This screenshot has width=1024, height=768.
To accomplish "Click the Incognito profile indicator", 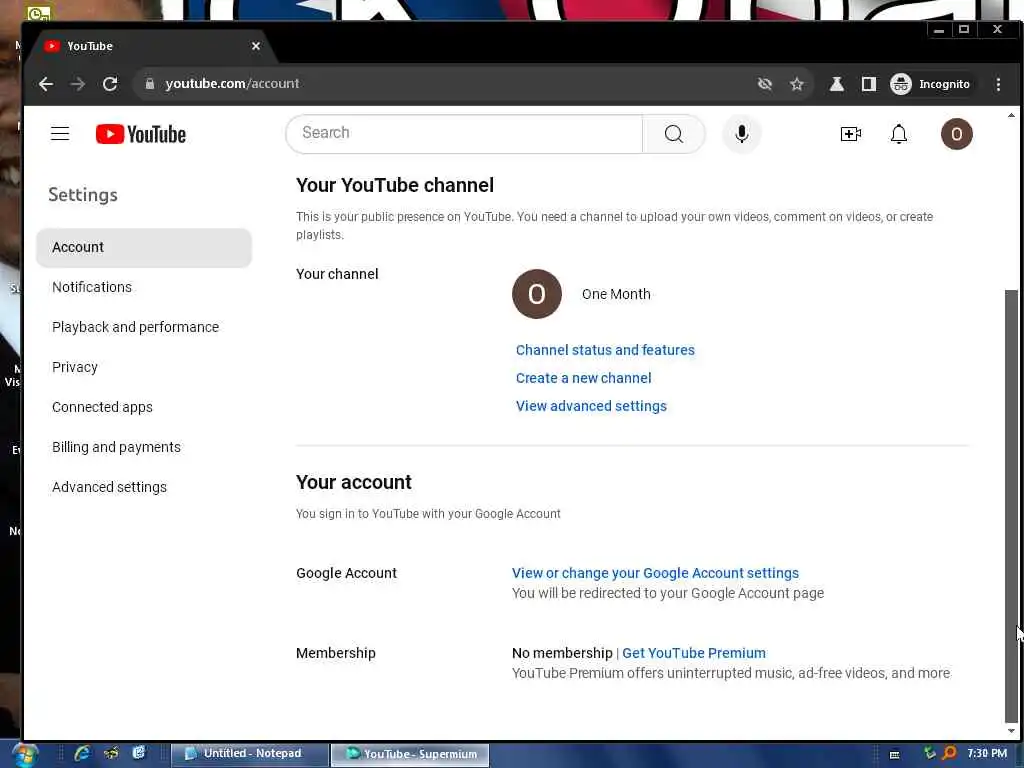I will pos(931,84).
